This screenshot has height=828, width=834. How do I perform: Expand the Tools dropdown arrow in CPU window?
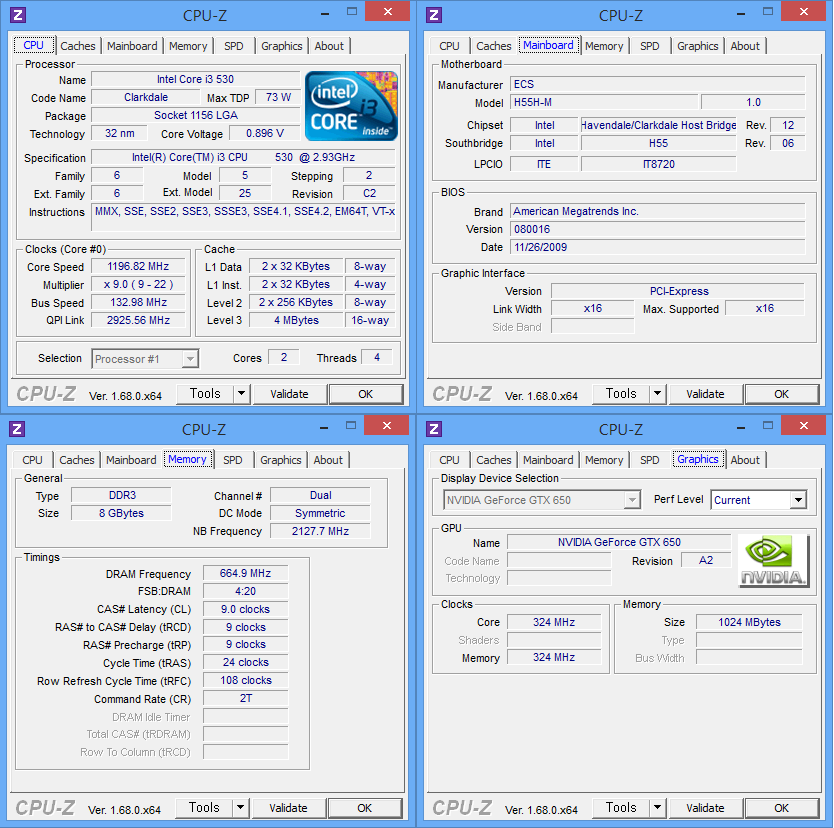click(x=241, y=394)
